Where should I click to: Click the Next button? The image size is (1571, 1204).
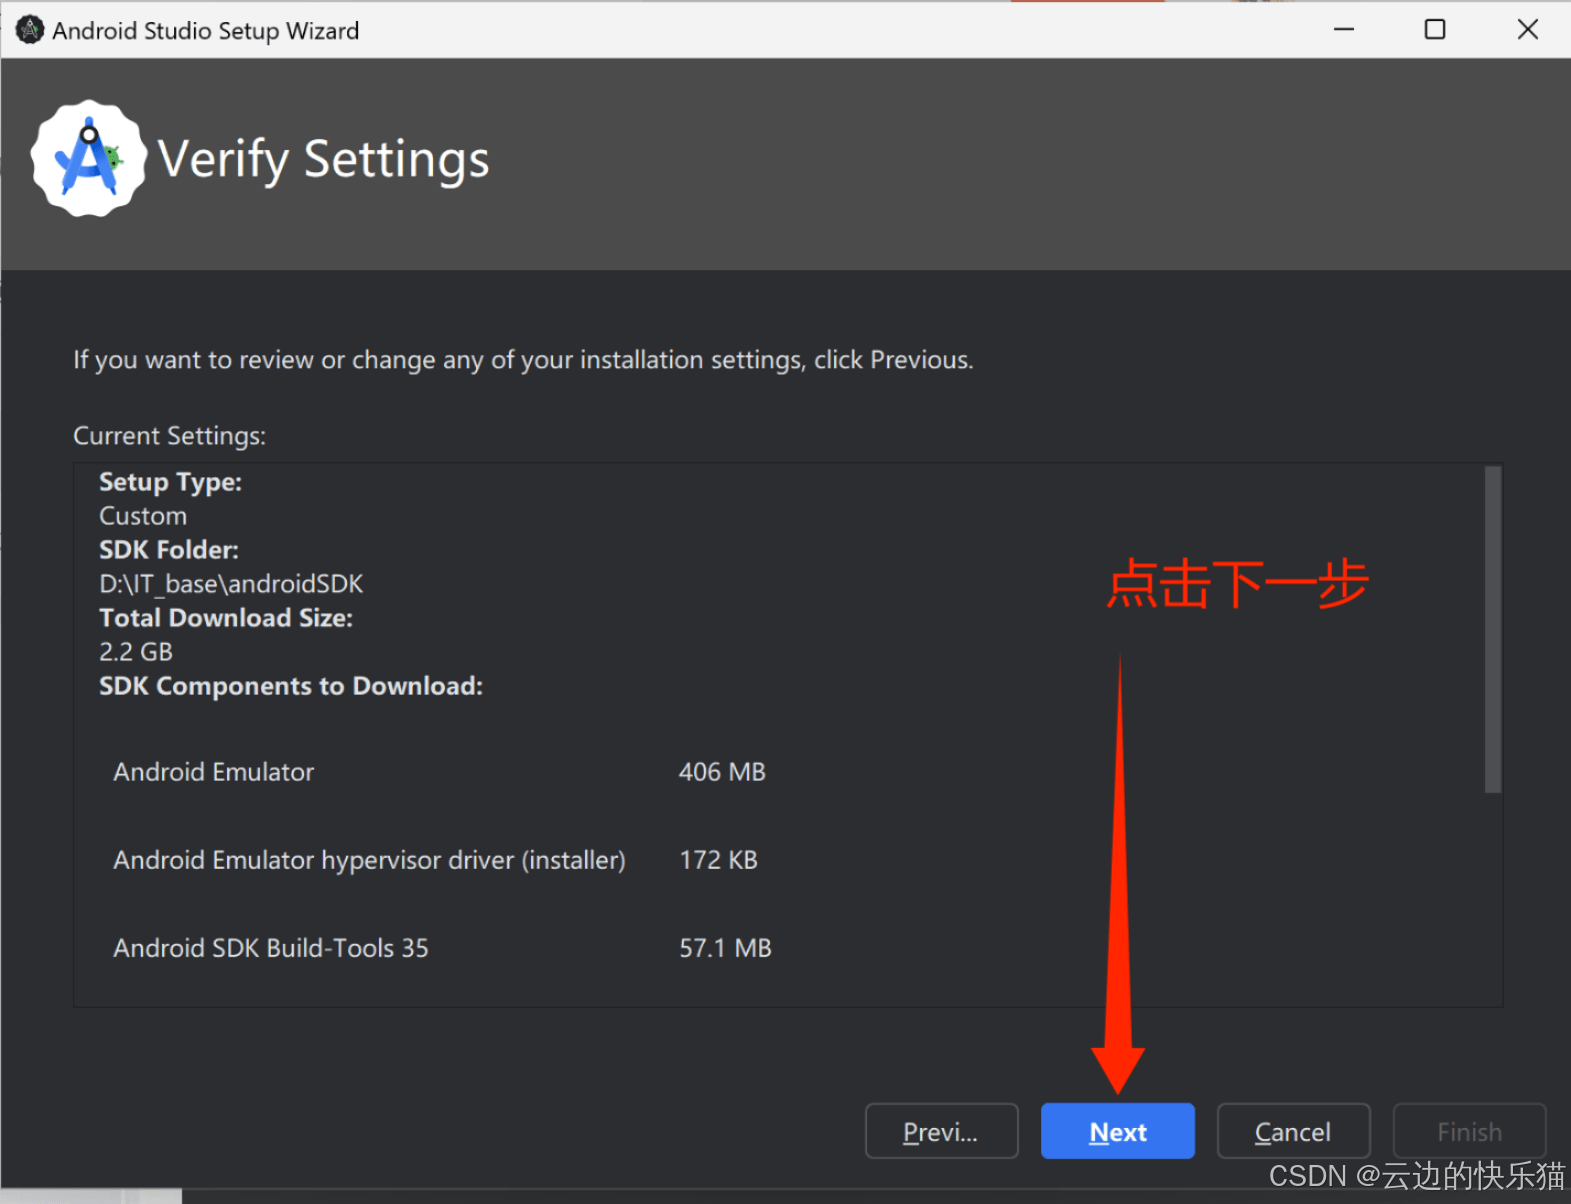1117,1131
